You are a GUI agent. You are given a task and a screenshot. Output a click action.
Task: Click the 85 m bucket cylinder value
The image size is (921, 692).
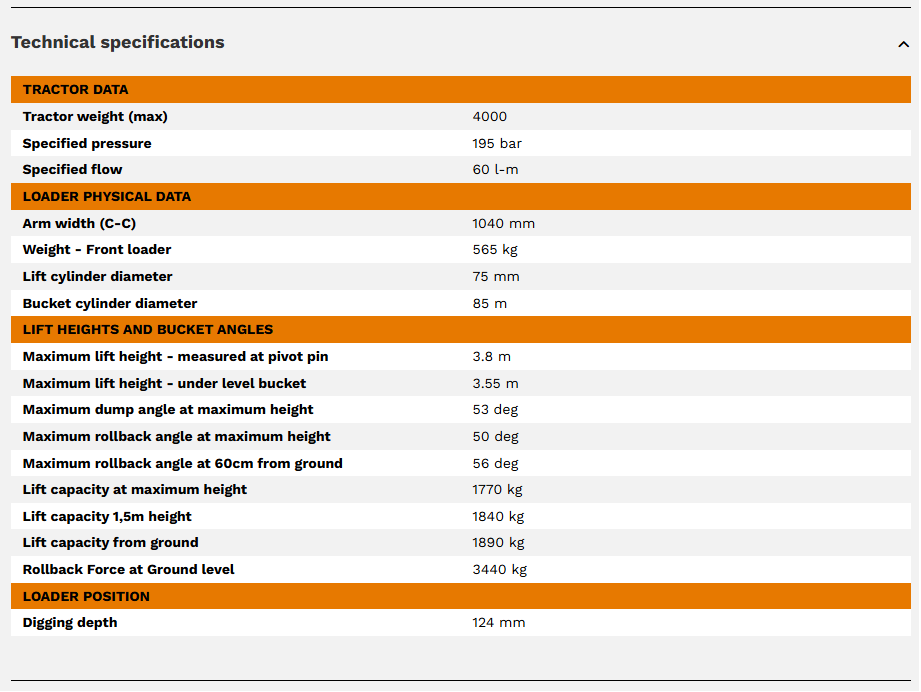pos(489,304)
